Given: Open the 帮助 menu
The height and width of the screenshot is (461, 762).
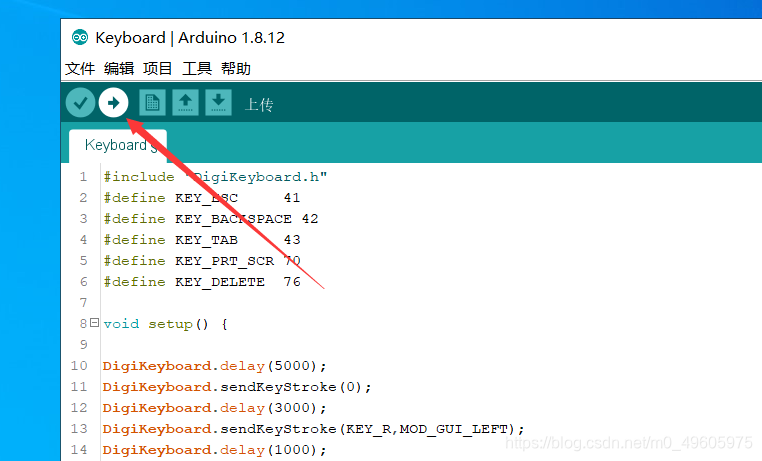Looking at the screenshot, I should tap(236, 68).
